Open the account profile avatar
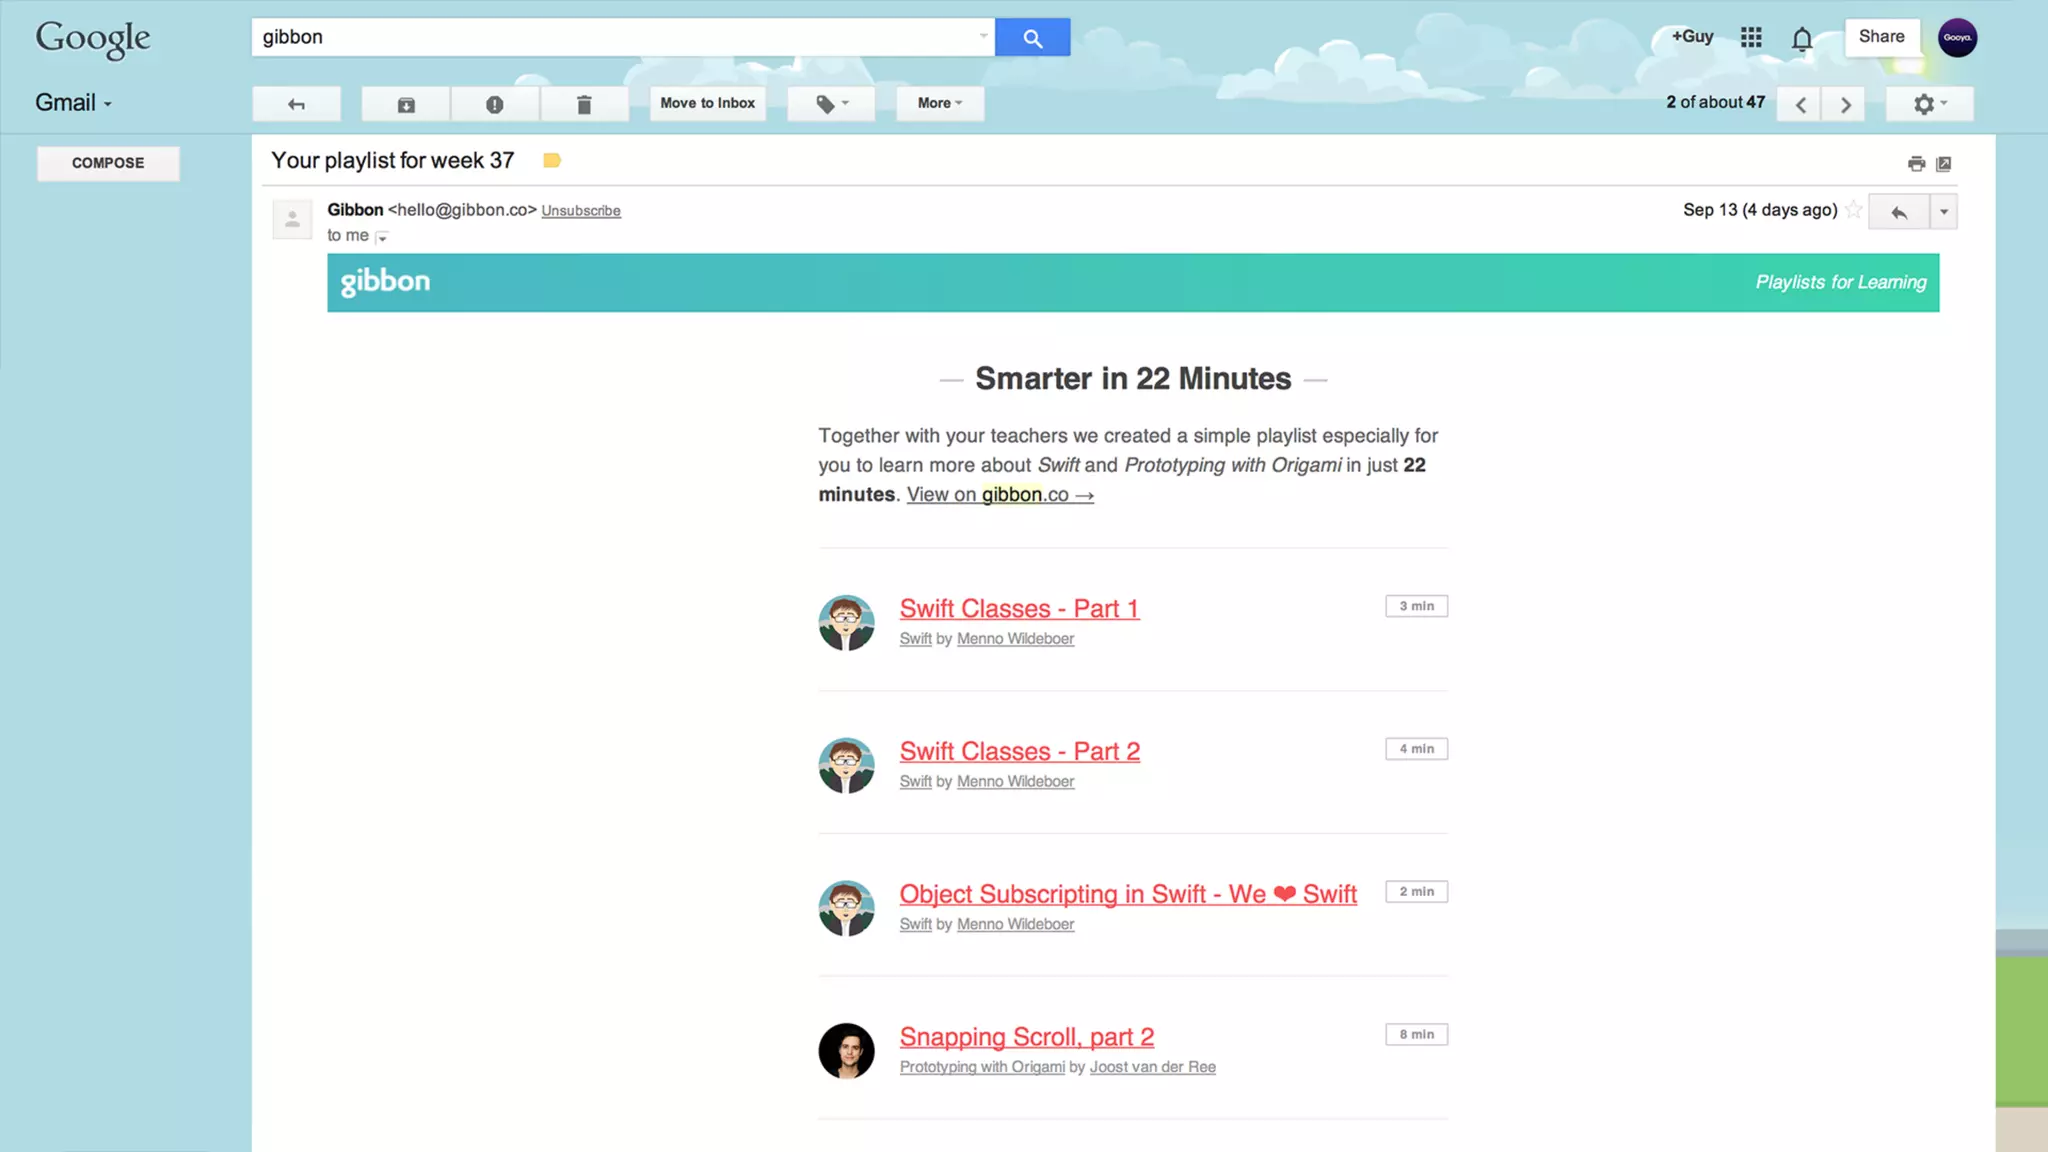Image resolution: width=2048 pixels, height=1152 pixels. click(x=1957, y=38)
